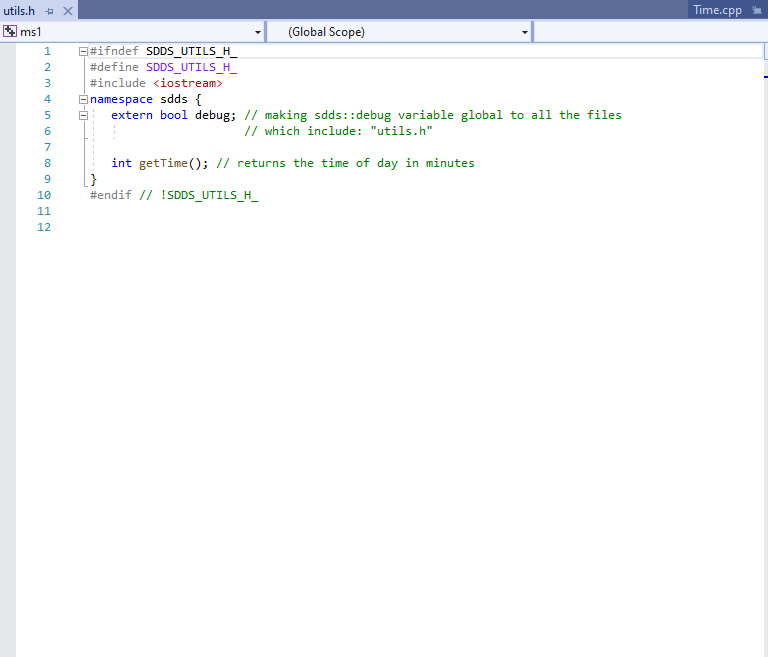Click the debug variable name on line 5
Screen dimensions: 768x657
pos(213,116)
